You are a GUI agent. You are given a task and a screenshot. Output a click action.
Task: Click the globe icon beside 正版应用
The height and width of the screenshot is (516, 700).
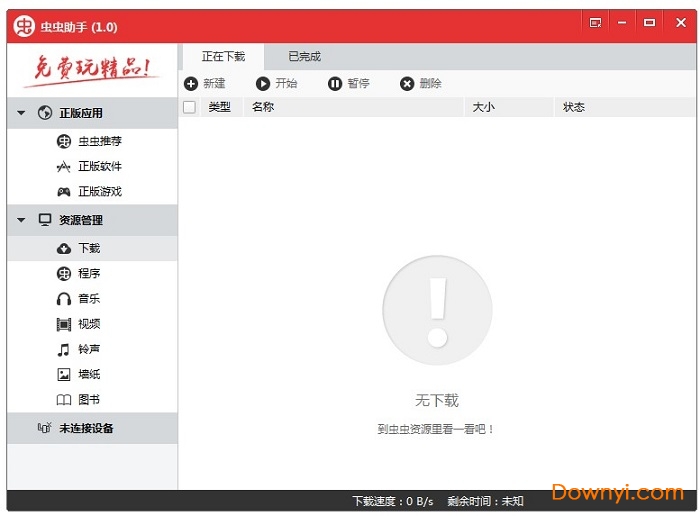tap(45, 113)
